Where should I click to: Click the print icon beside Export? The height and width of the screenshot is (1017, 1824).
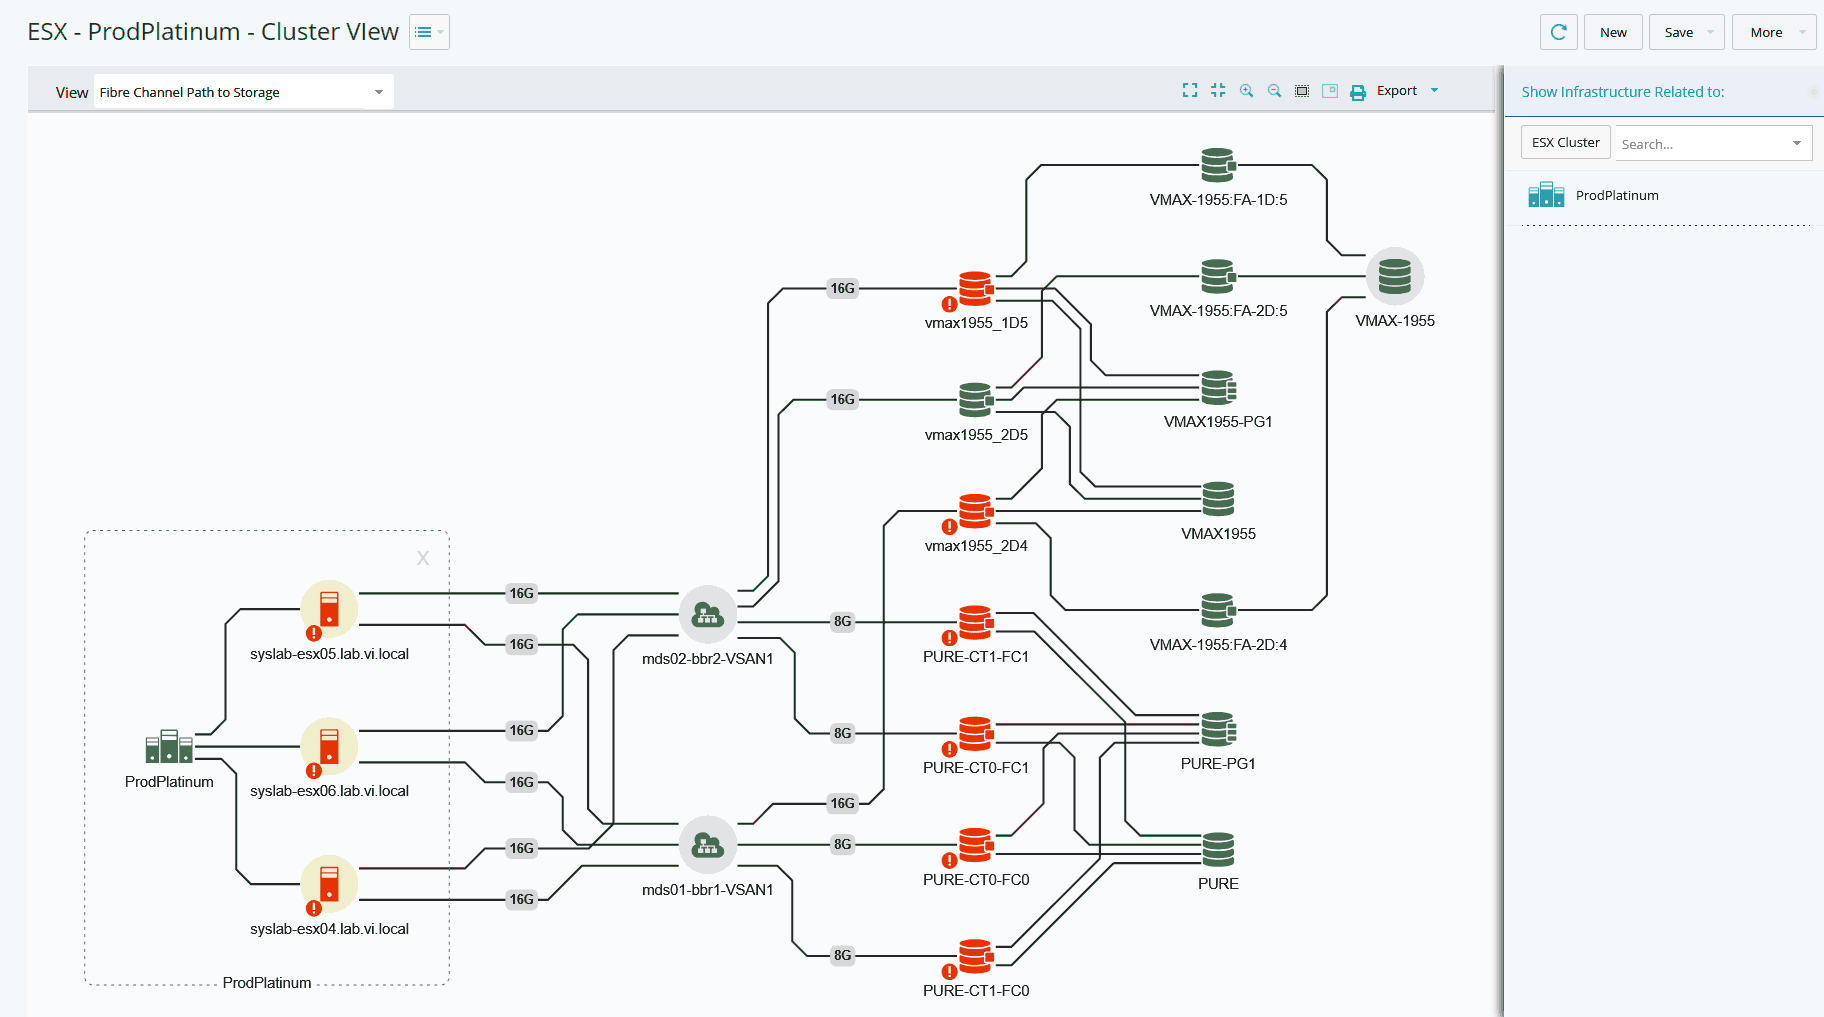point(1358,92)
